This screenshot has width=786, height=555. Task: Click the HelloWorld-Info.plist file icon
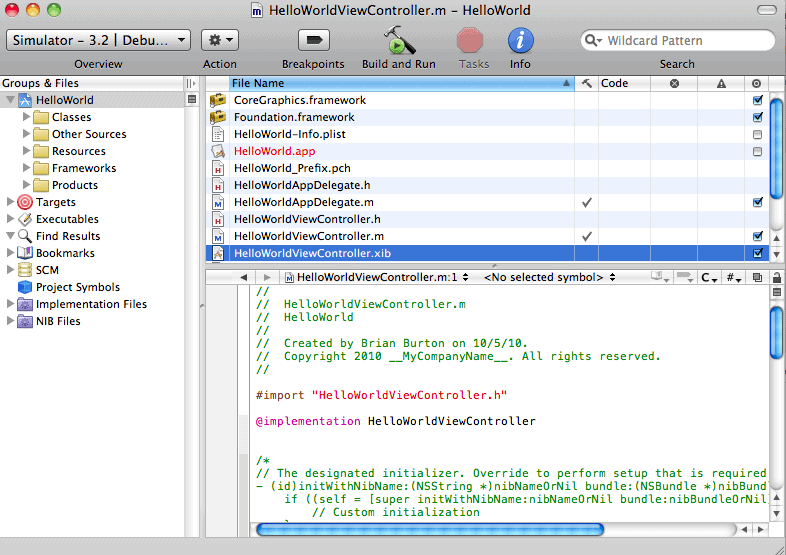click(218, 134)
